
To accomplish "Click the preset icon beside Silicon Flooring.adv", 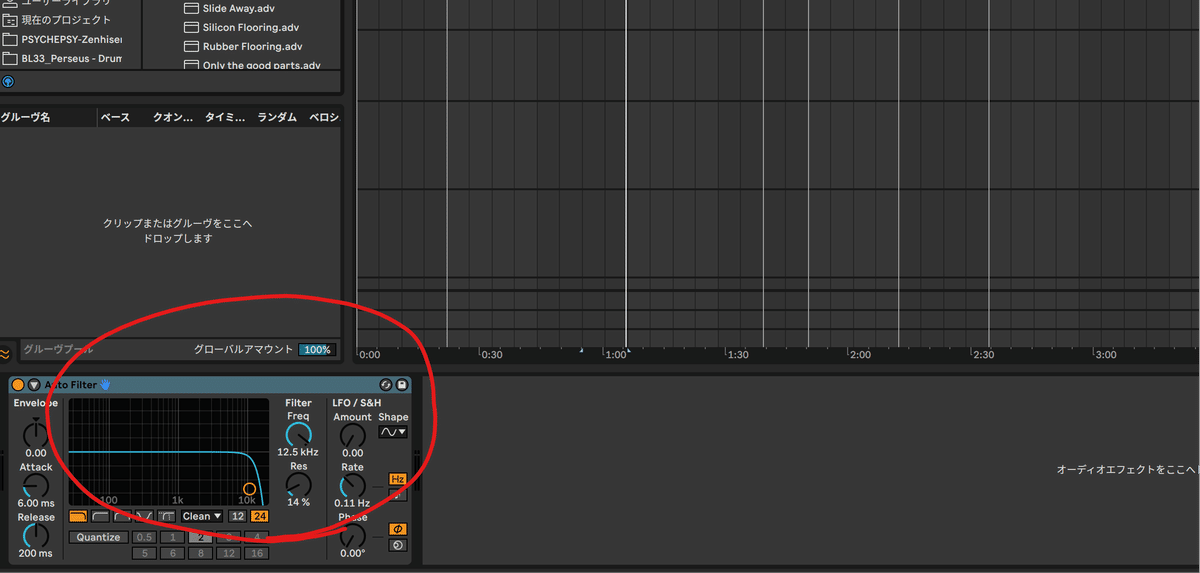I will click(x=191, y=27).
